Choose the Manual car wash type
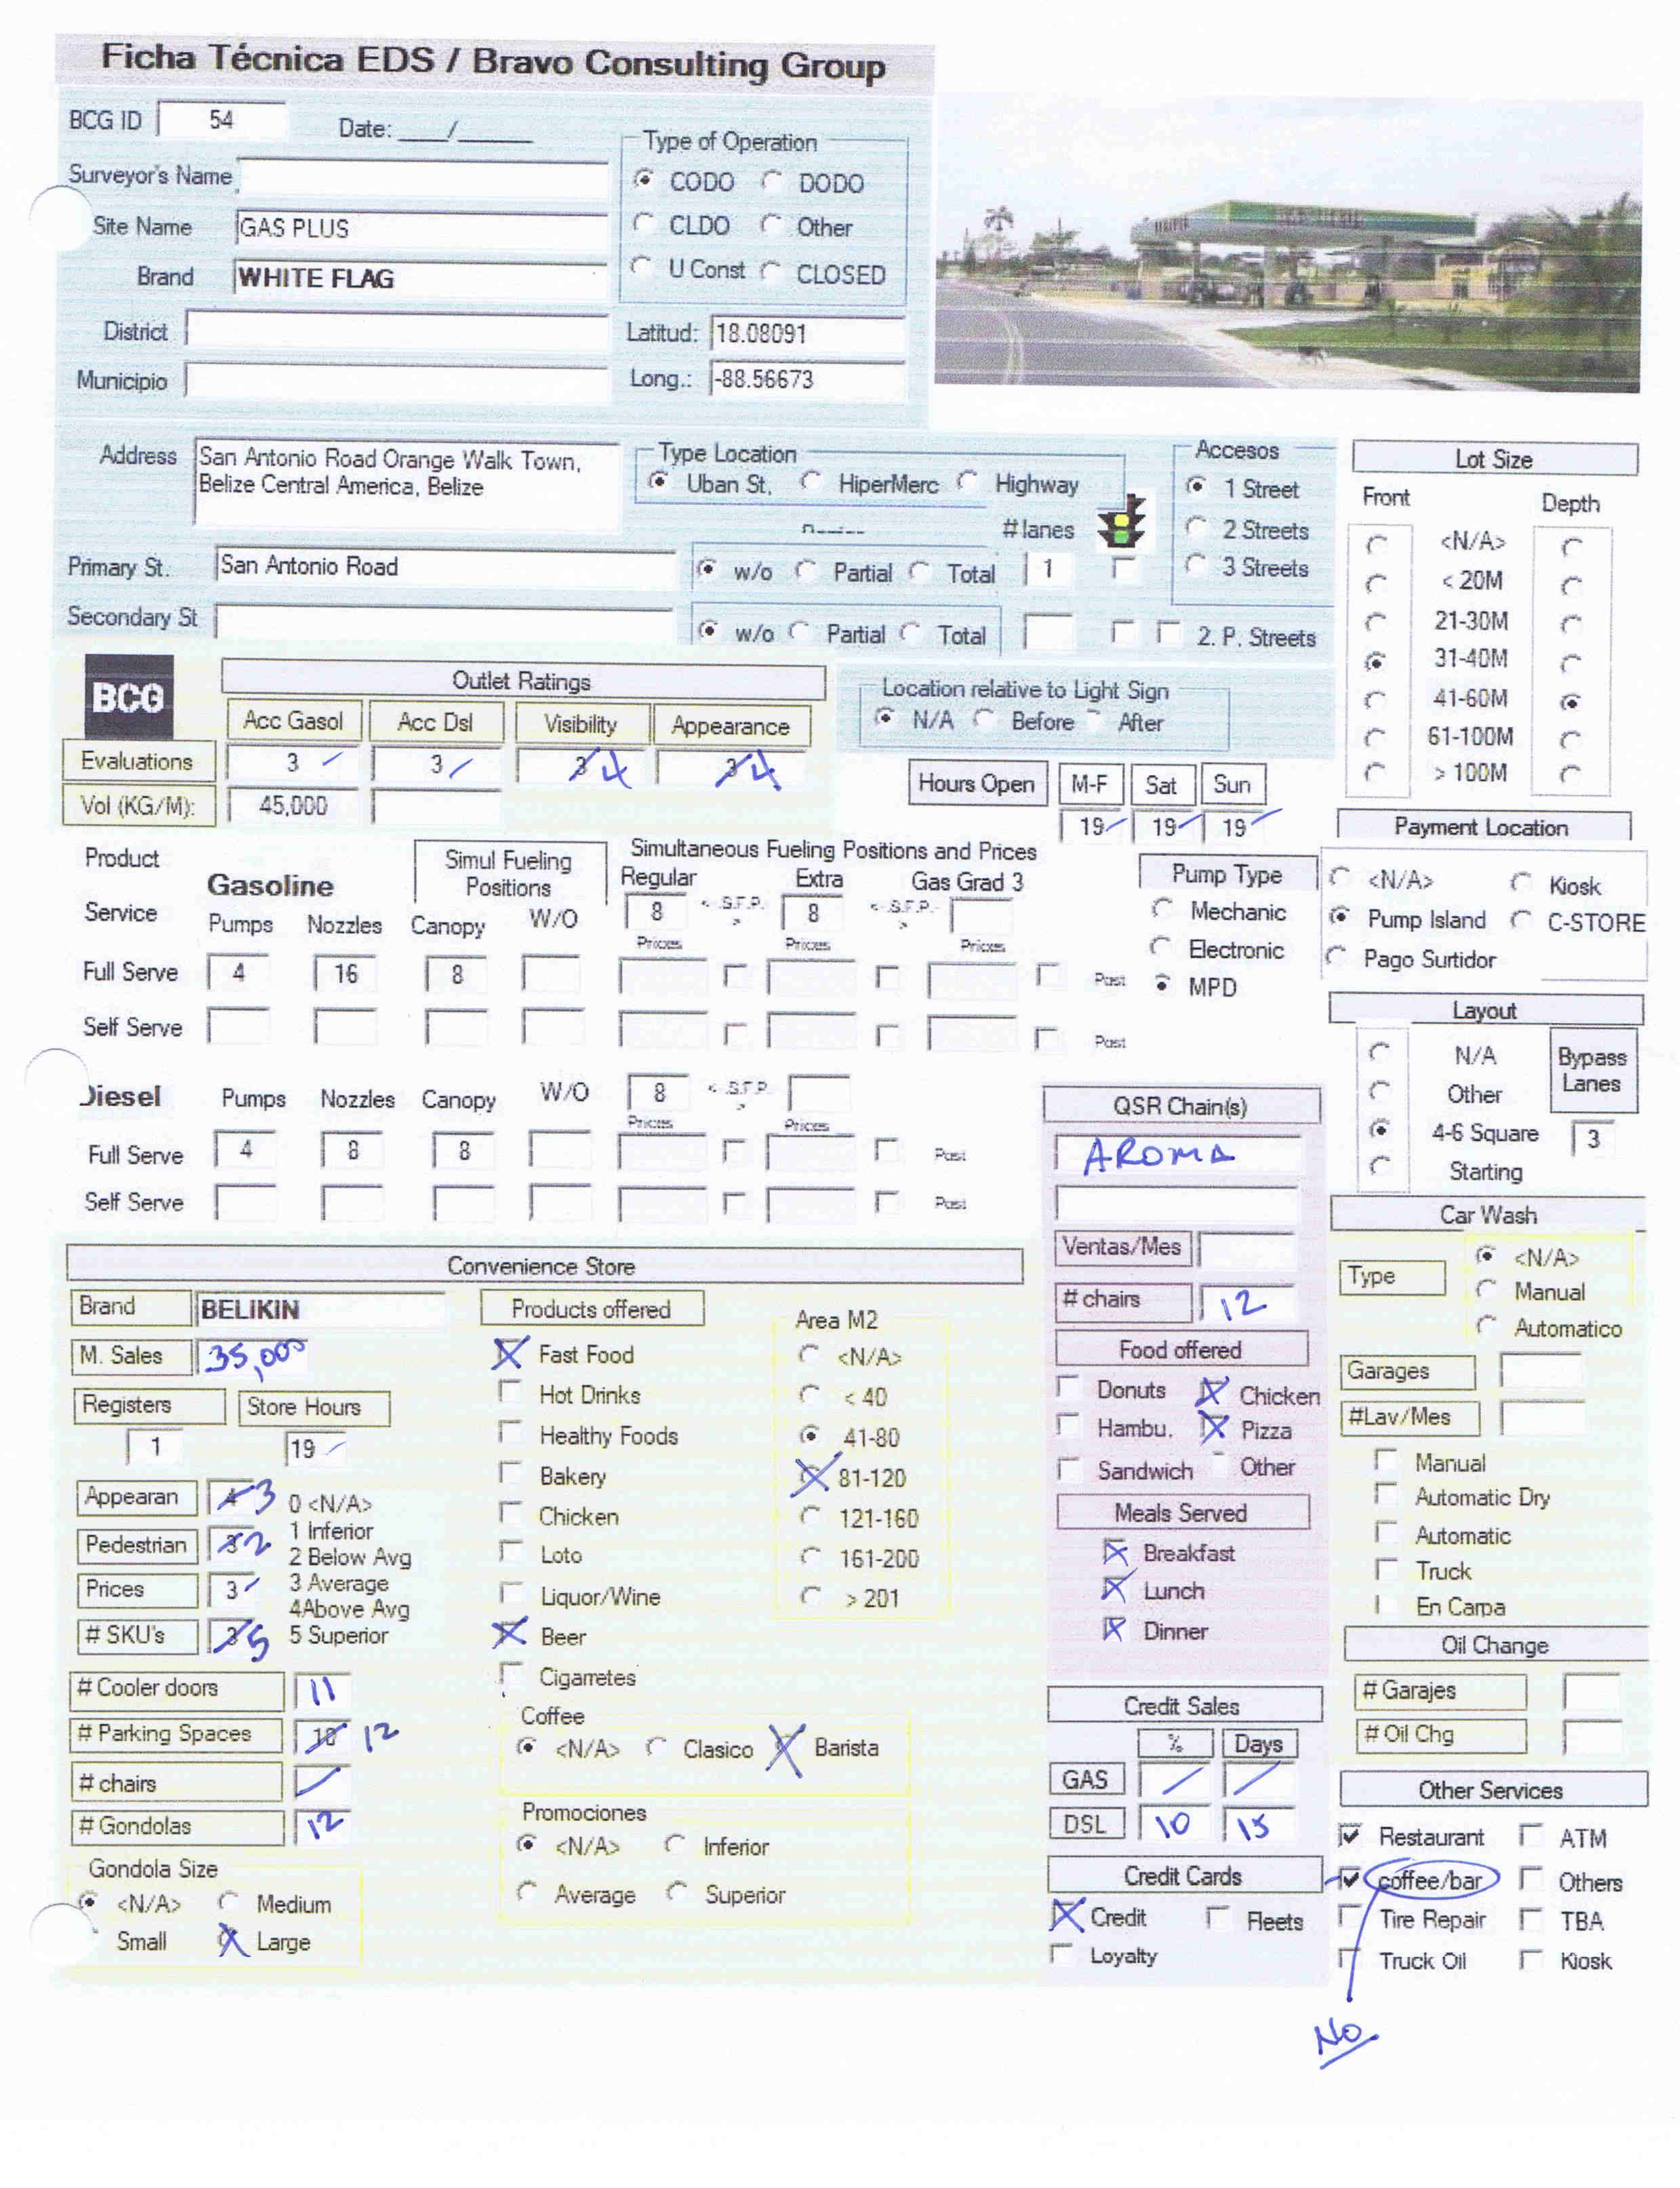 click(x=1487, y=1290)
